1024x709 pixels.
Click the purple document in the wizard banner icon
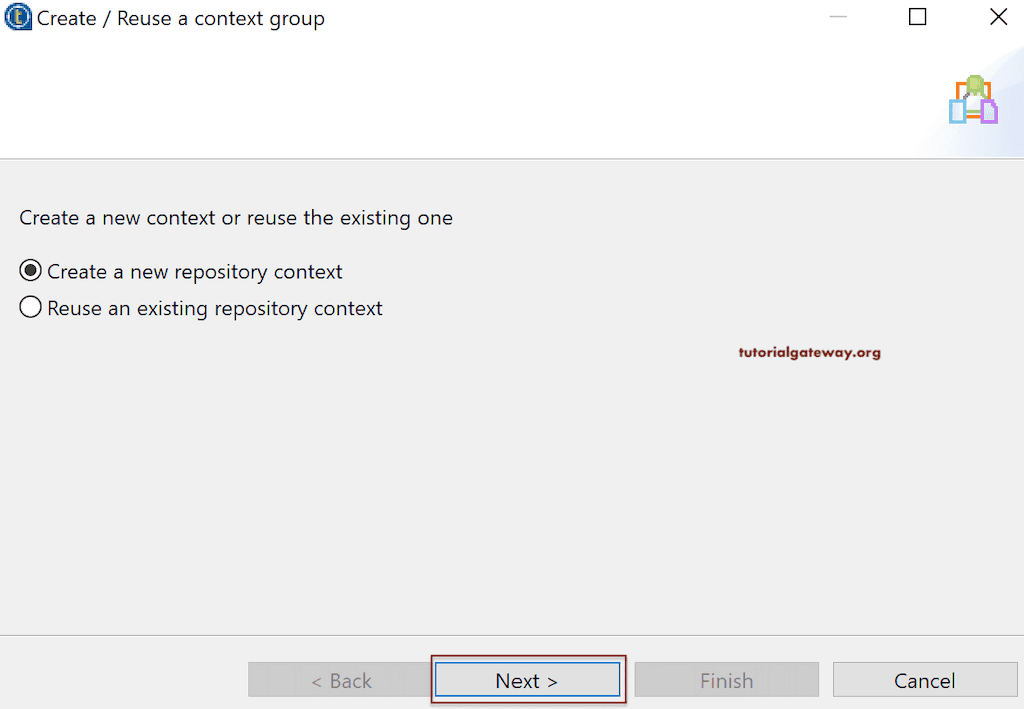989,111
